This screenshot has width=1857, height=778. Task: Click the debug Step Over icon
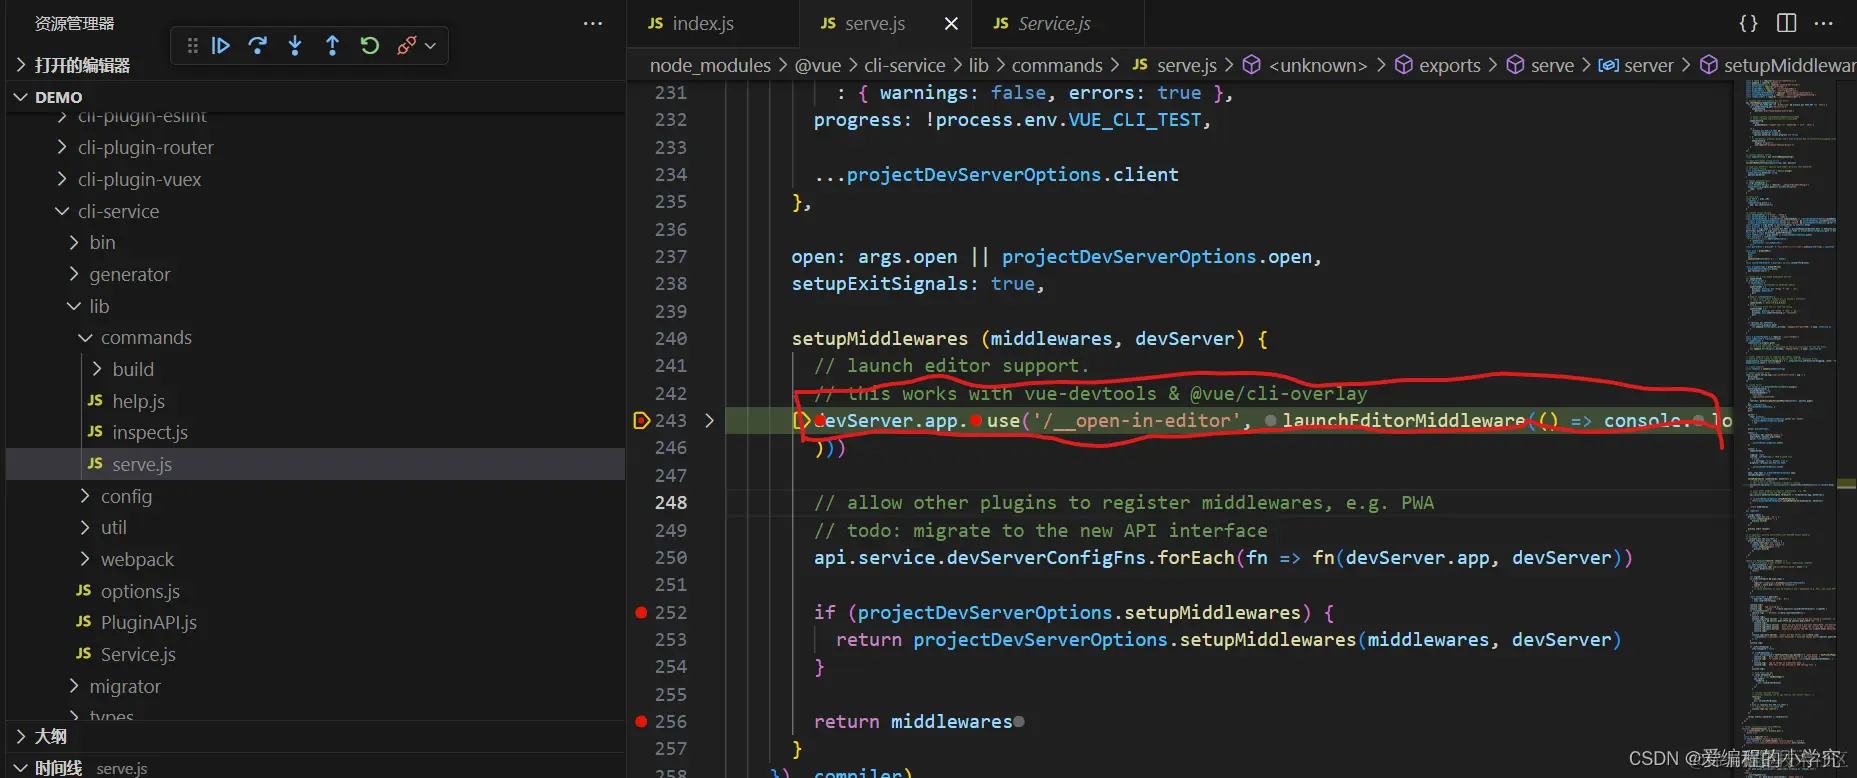(x=258, y=45)
